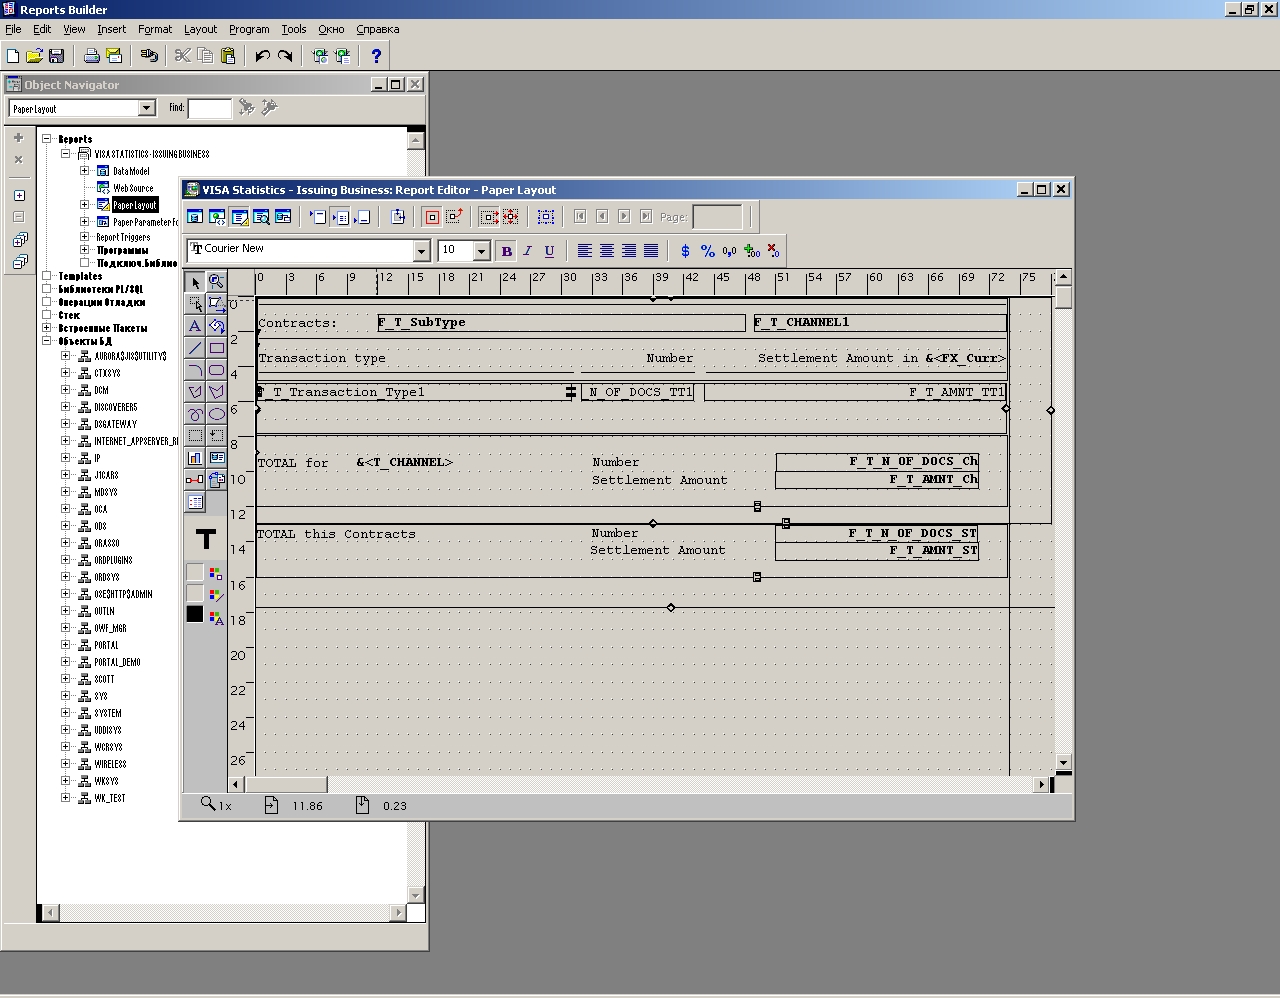Click the blue question mark Help icon

[376, 56]
